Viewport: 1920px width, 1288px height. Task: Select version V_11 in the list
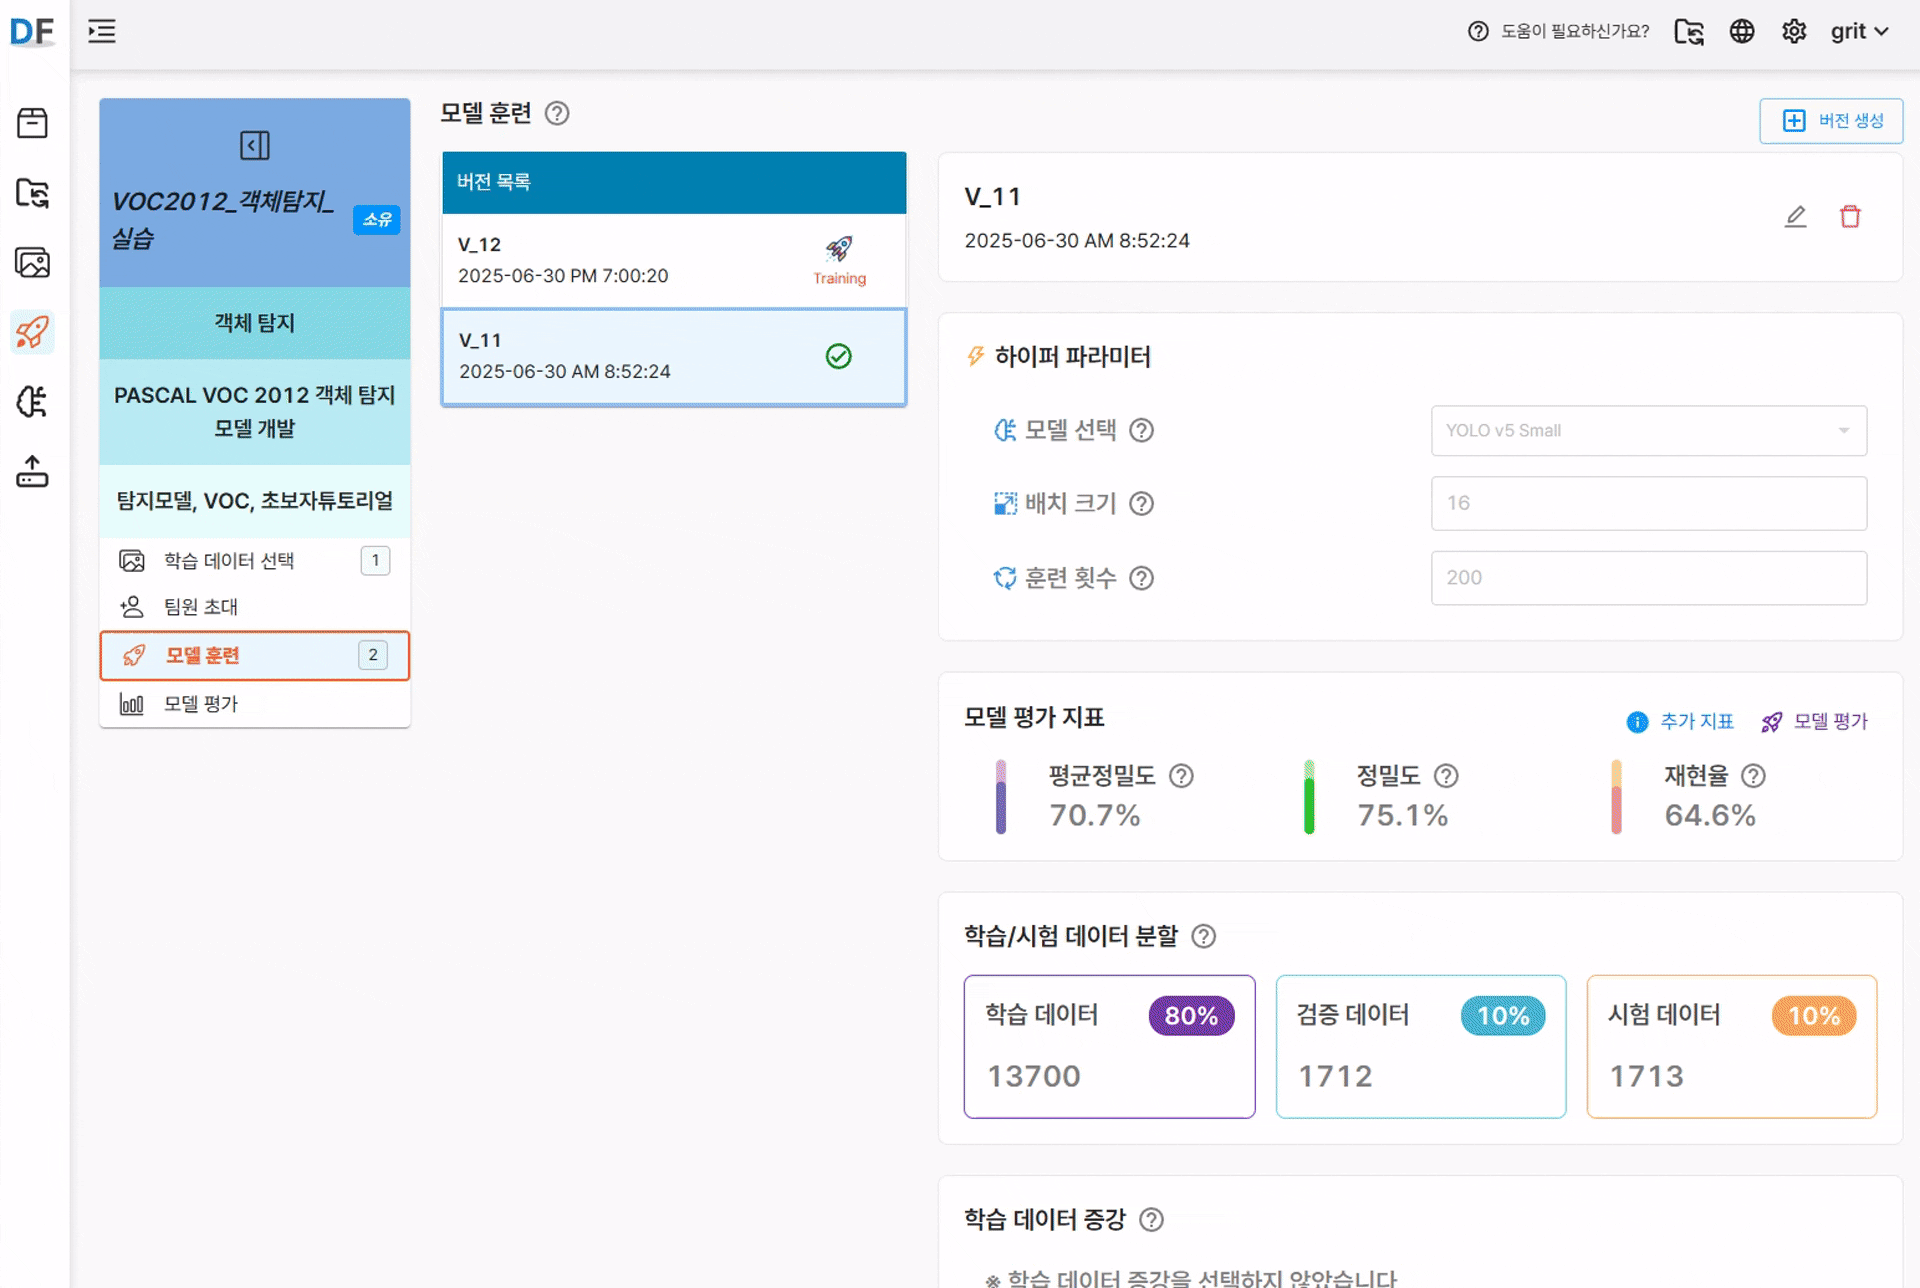tap(674, 357)
